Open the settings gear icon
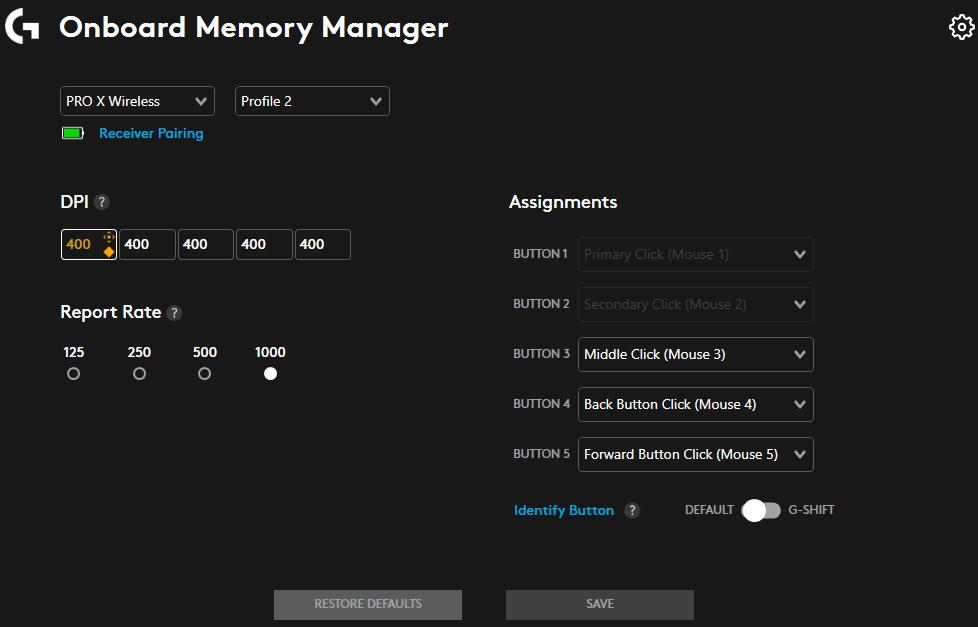 [960, 27]
